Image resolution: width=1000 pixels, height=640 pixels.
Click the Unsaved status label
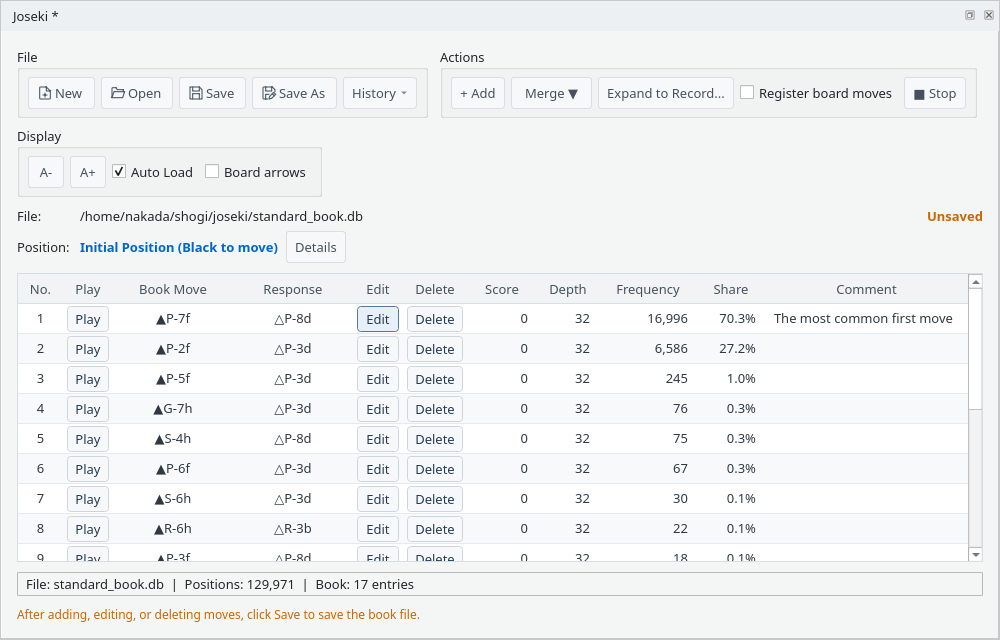tap(954, 217)
